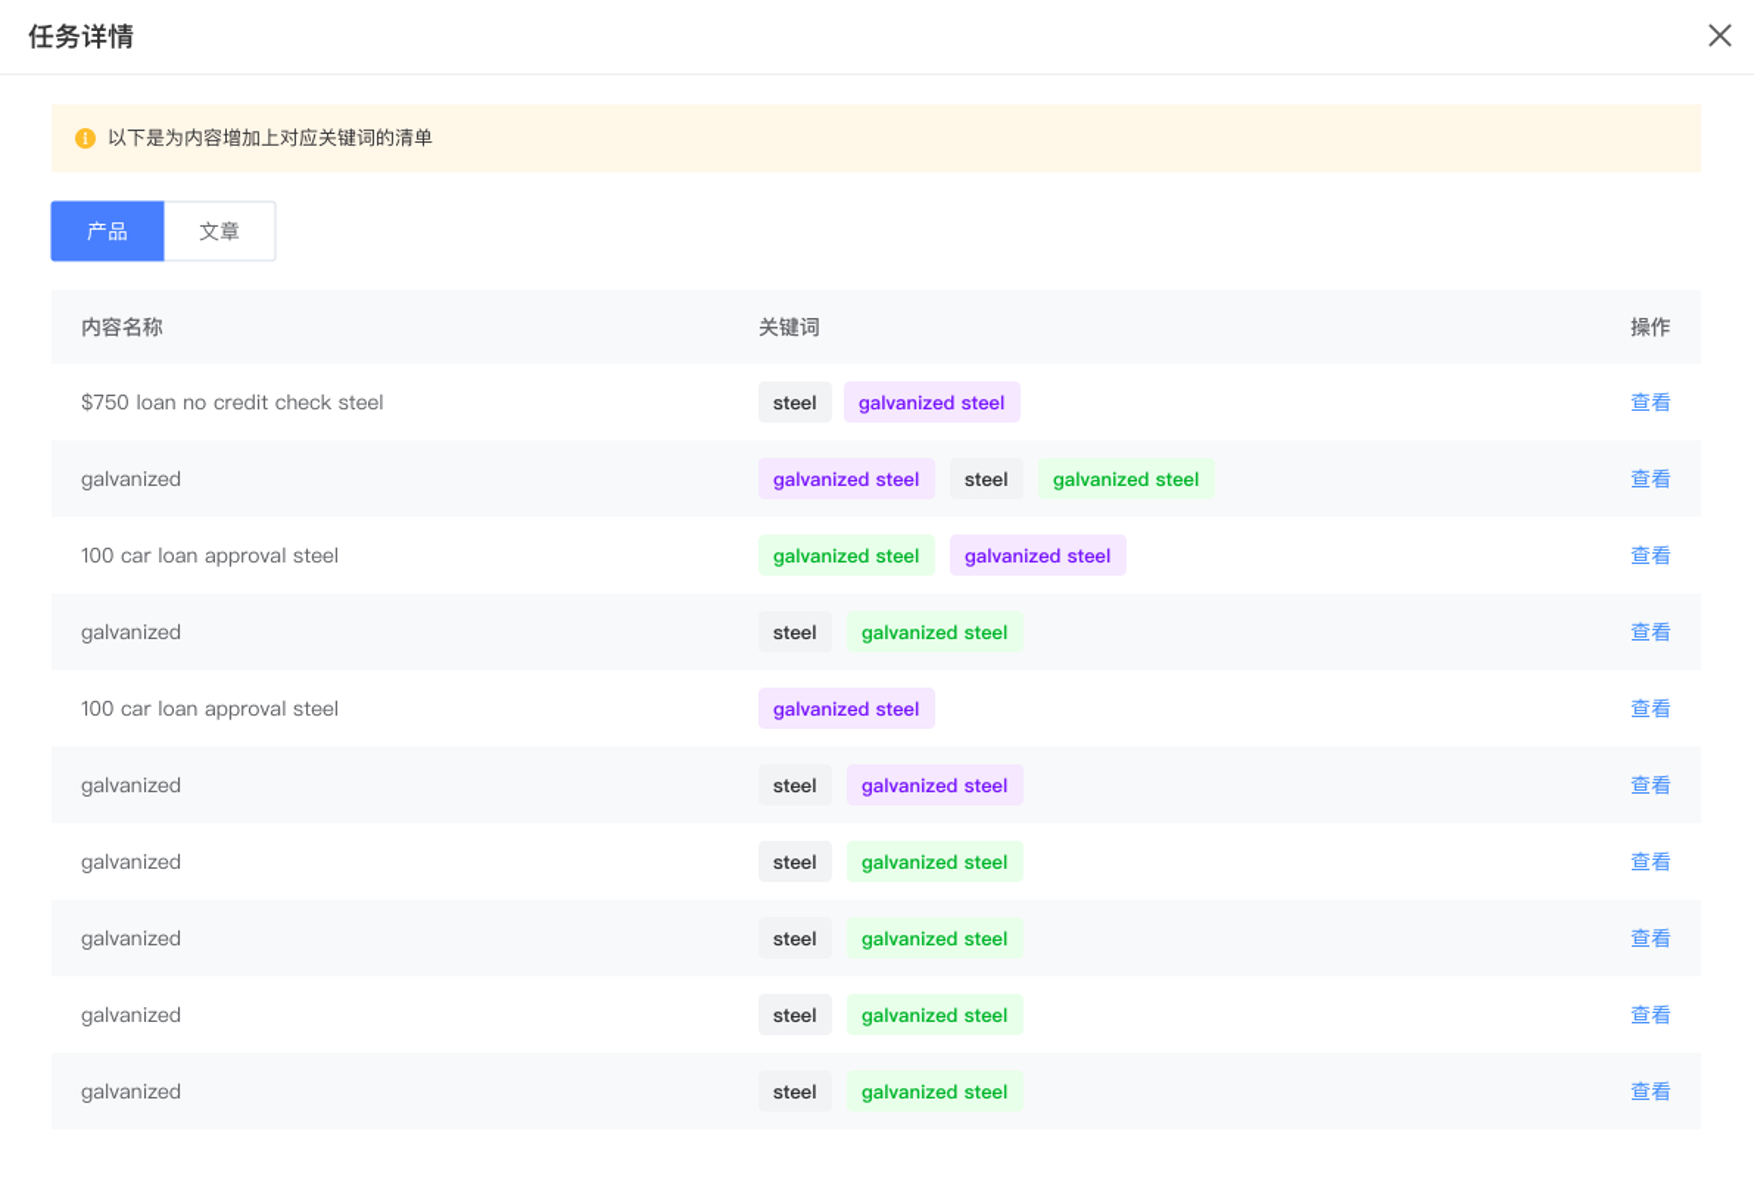Click green galvanized steel tag in third row
Image resolution: width=1754 pixels, height=1178 pixels.
(845, 555)
